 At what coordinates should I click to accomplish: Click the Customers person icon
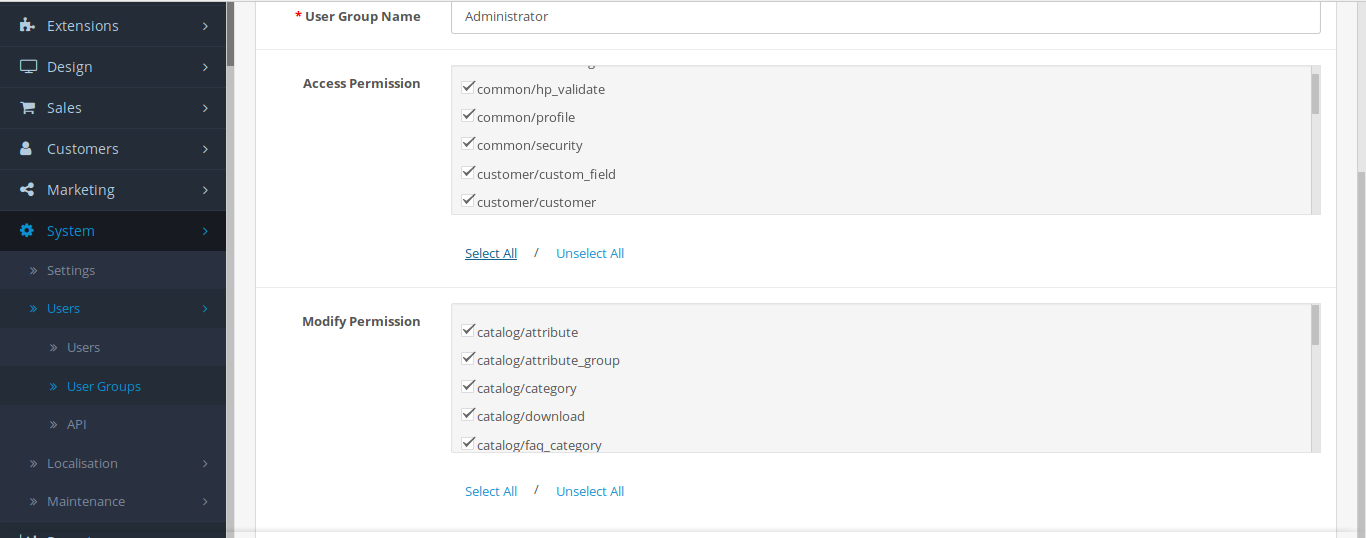[x=27, y=149]
